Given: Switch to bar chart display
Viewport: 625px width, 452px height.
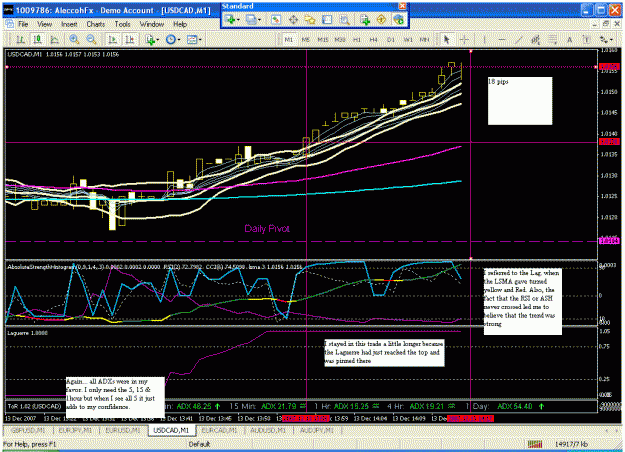Looking at the screenshot, I should (x=20, y=39).
